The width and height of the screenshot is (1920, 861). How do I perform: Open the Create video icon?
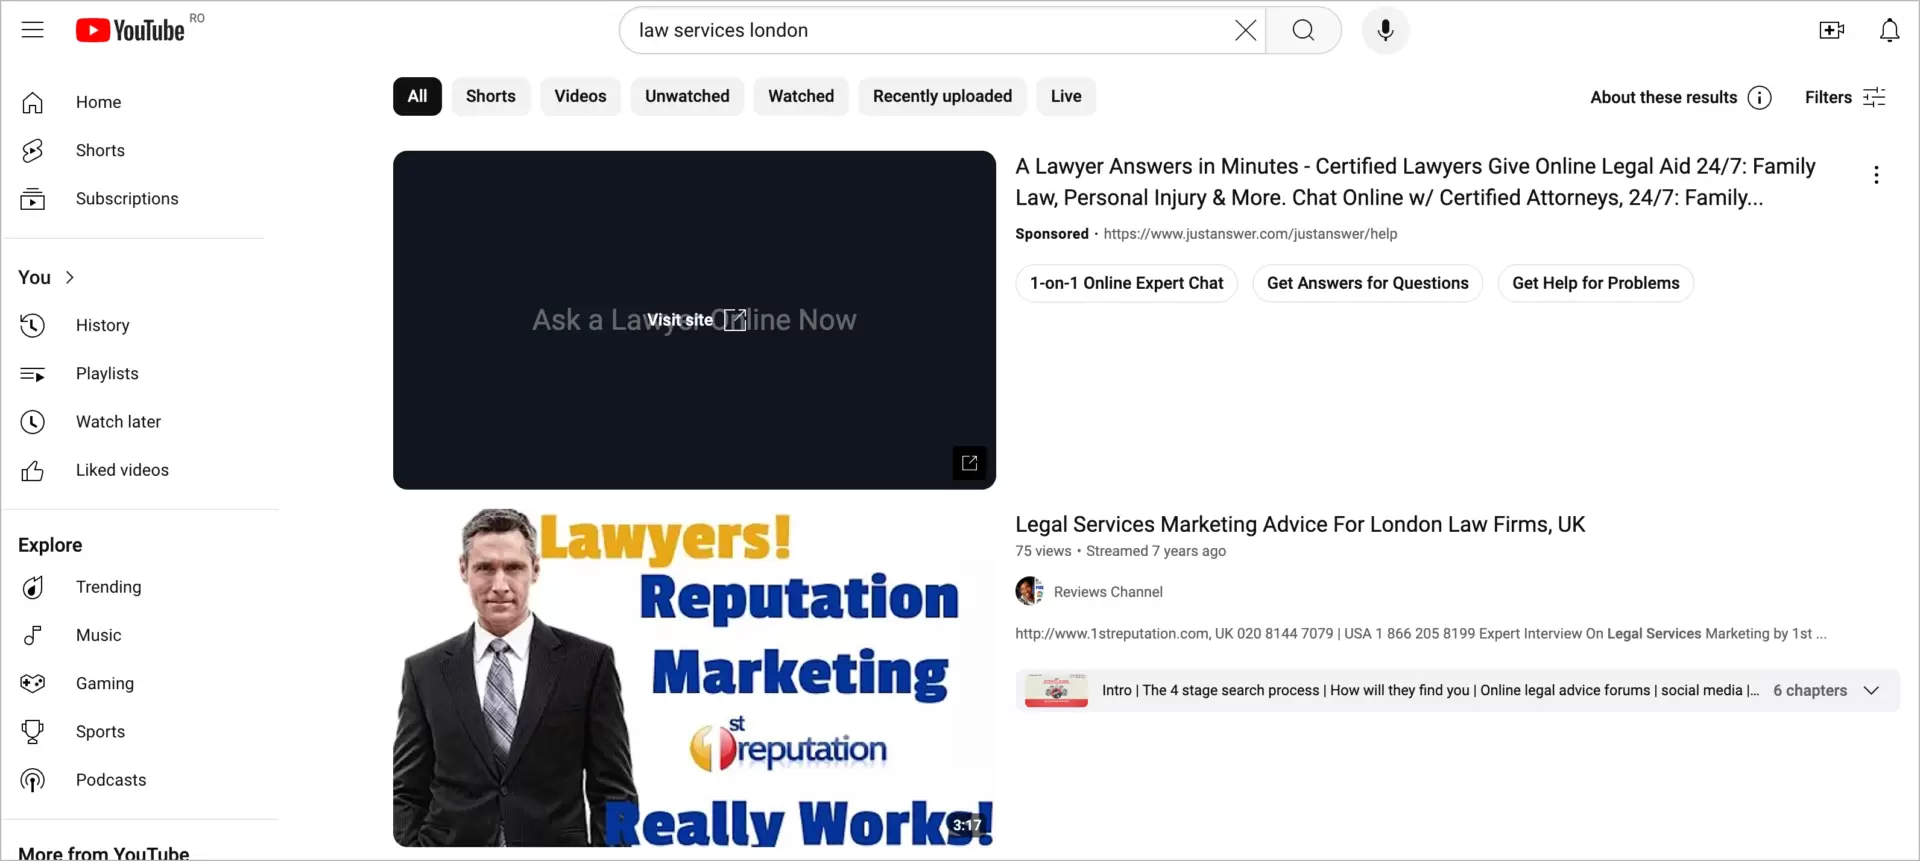pyautogui.click(x=1831, y=30)
